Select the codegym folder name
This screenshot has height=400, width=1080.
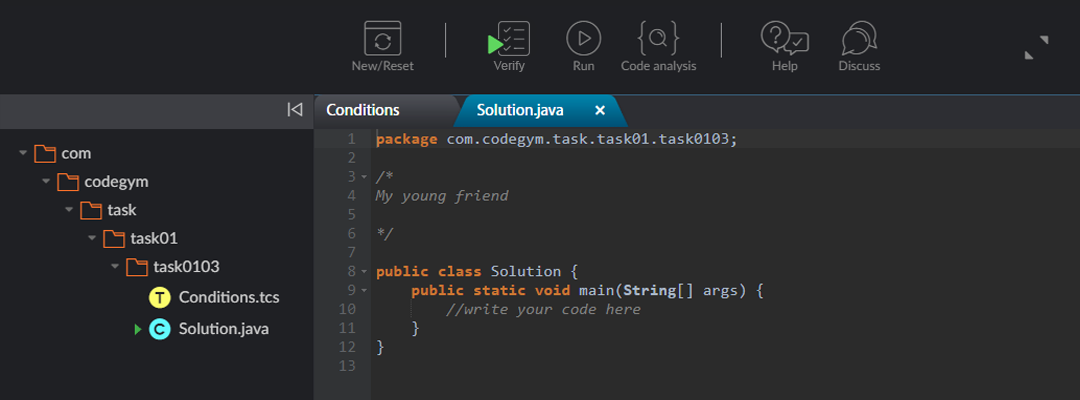(116, 182)
